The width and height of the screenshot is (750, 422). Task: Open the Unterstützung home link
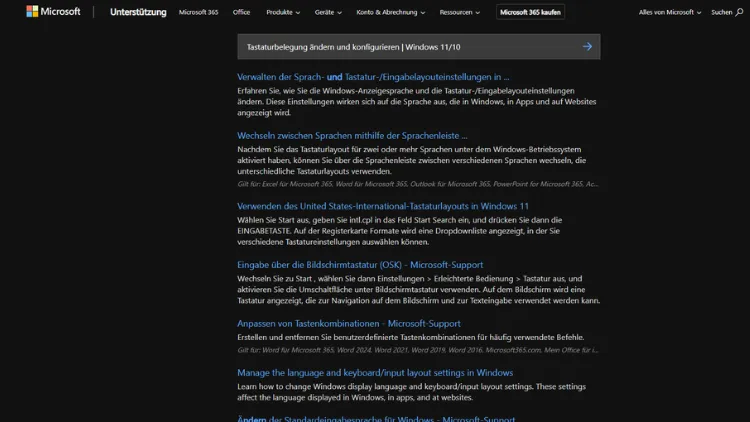(138, 12)
